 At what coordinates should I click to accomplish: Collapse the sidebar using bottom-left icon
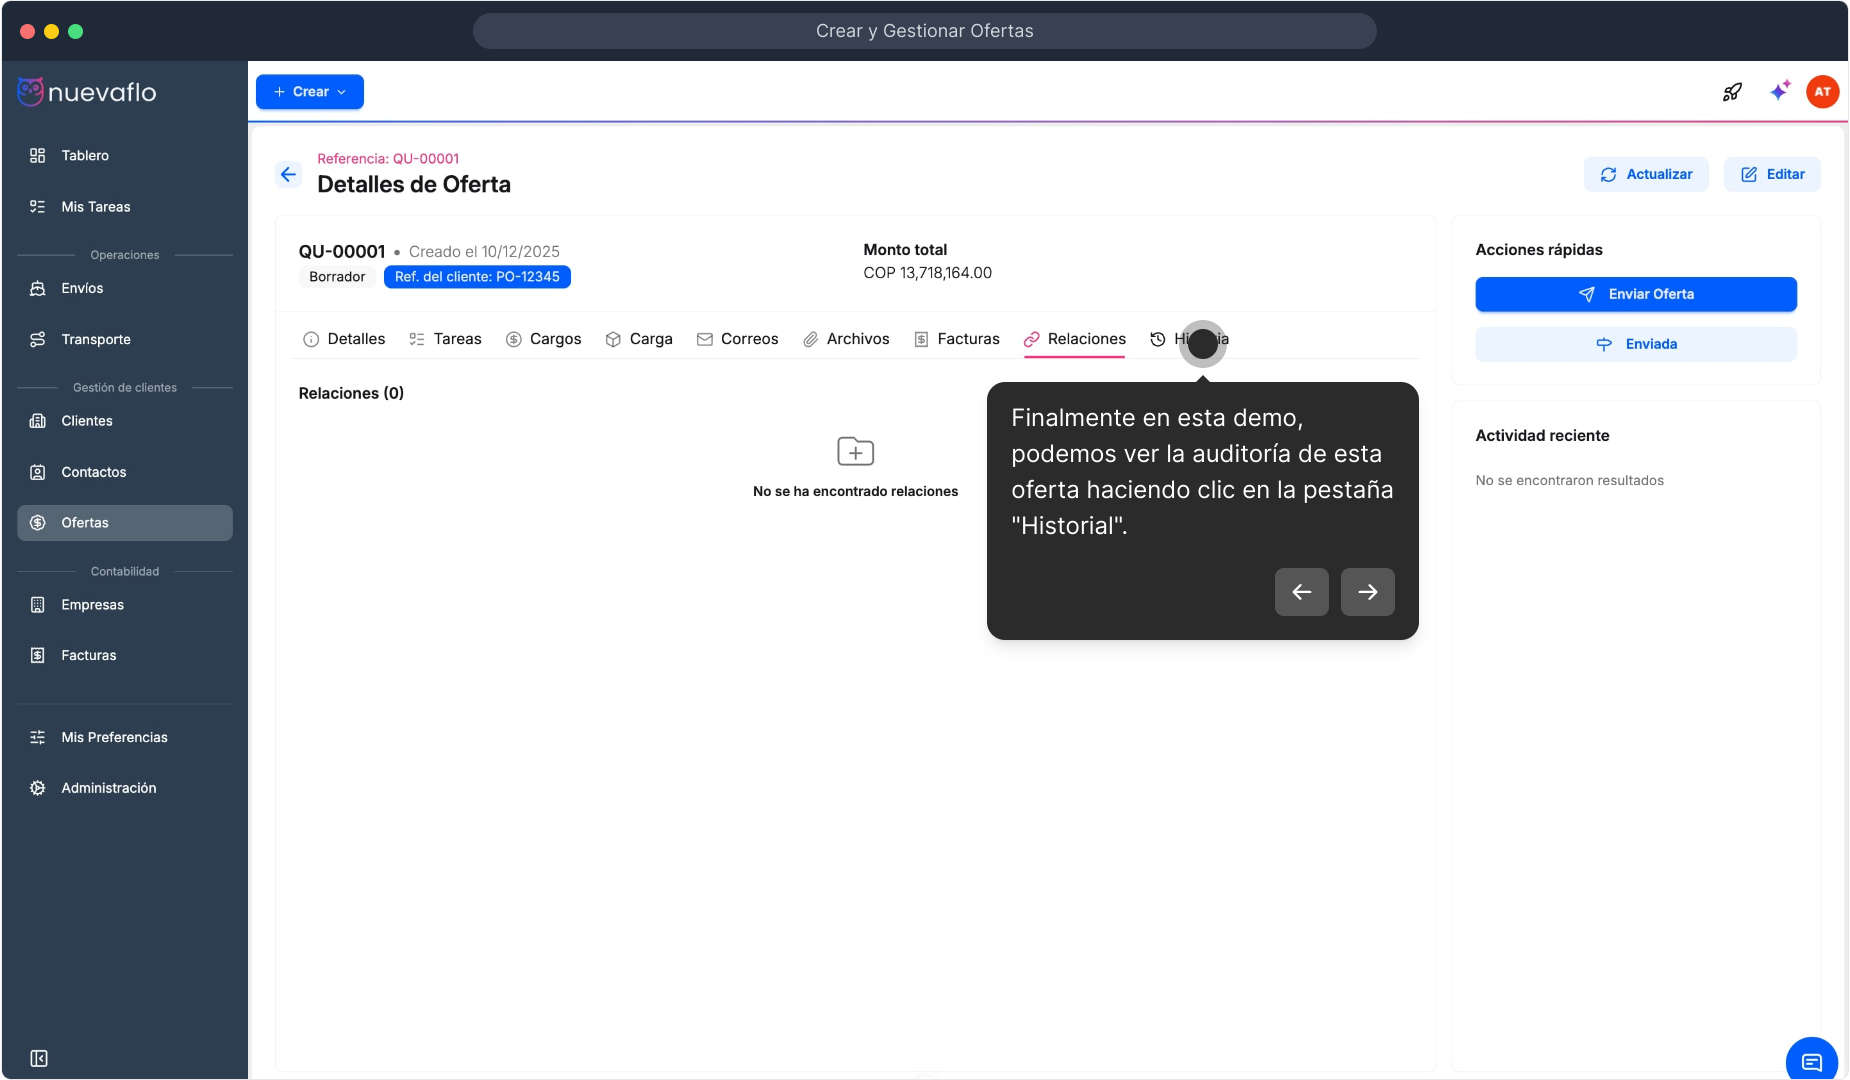pyautogui.click(x=39, y=1058)
